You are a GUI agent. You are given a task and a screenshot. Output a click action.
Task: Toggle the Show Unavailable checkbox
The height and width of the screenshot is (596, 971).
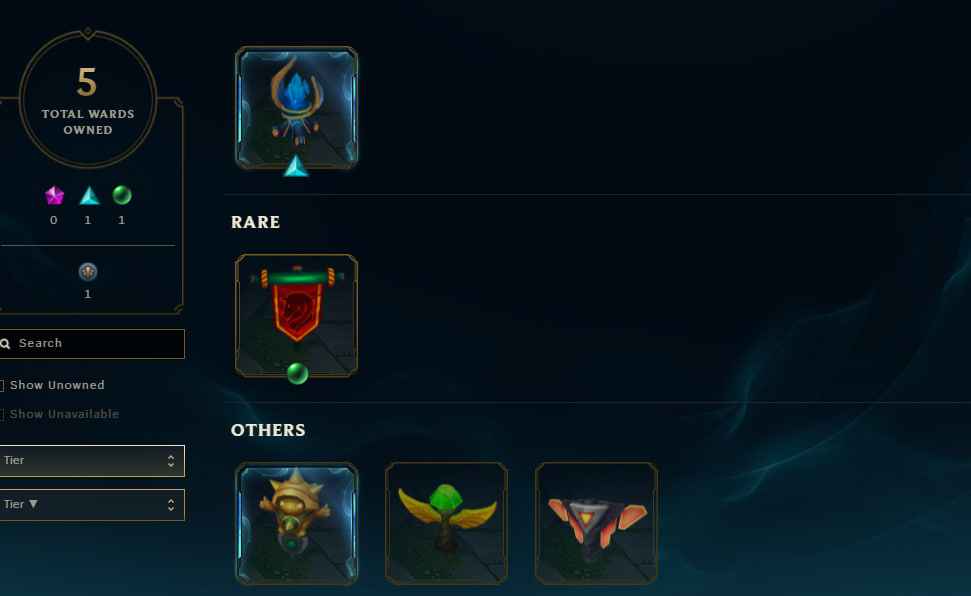tap(1, 414)
